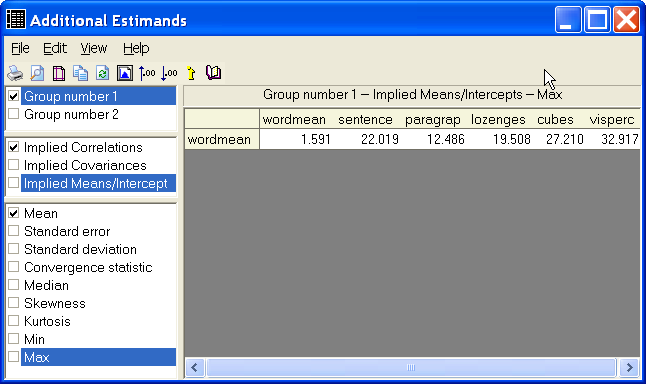Select the Convergence statistic label
Image resolution: width=646 pixels, height=384 pixels.
(88, 267)
